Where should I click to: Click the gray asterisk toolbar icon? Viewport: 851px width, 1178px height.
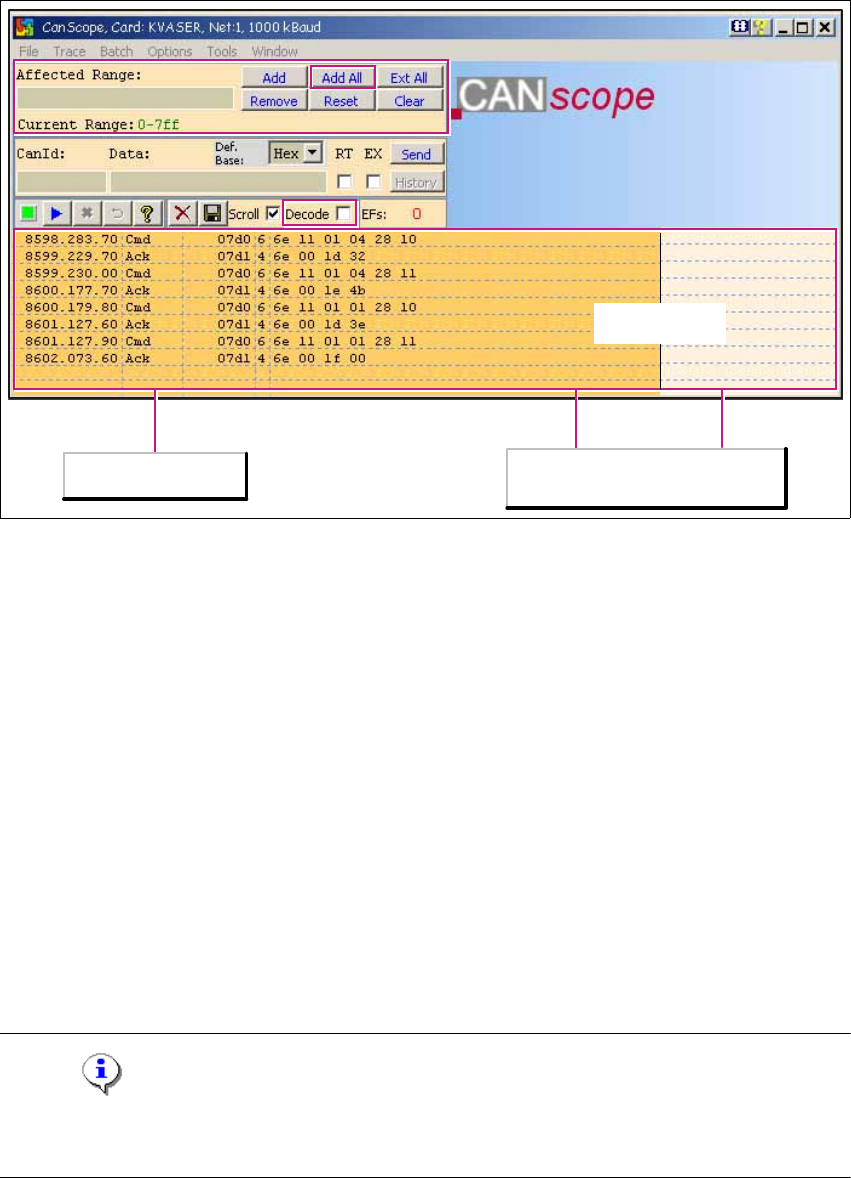87,213
